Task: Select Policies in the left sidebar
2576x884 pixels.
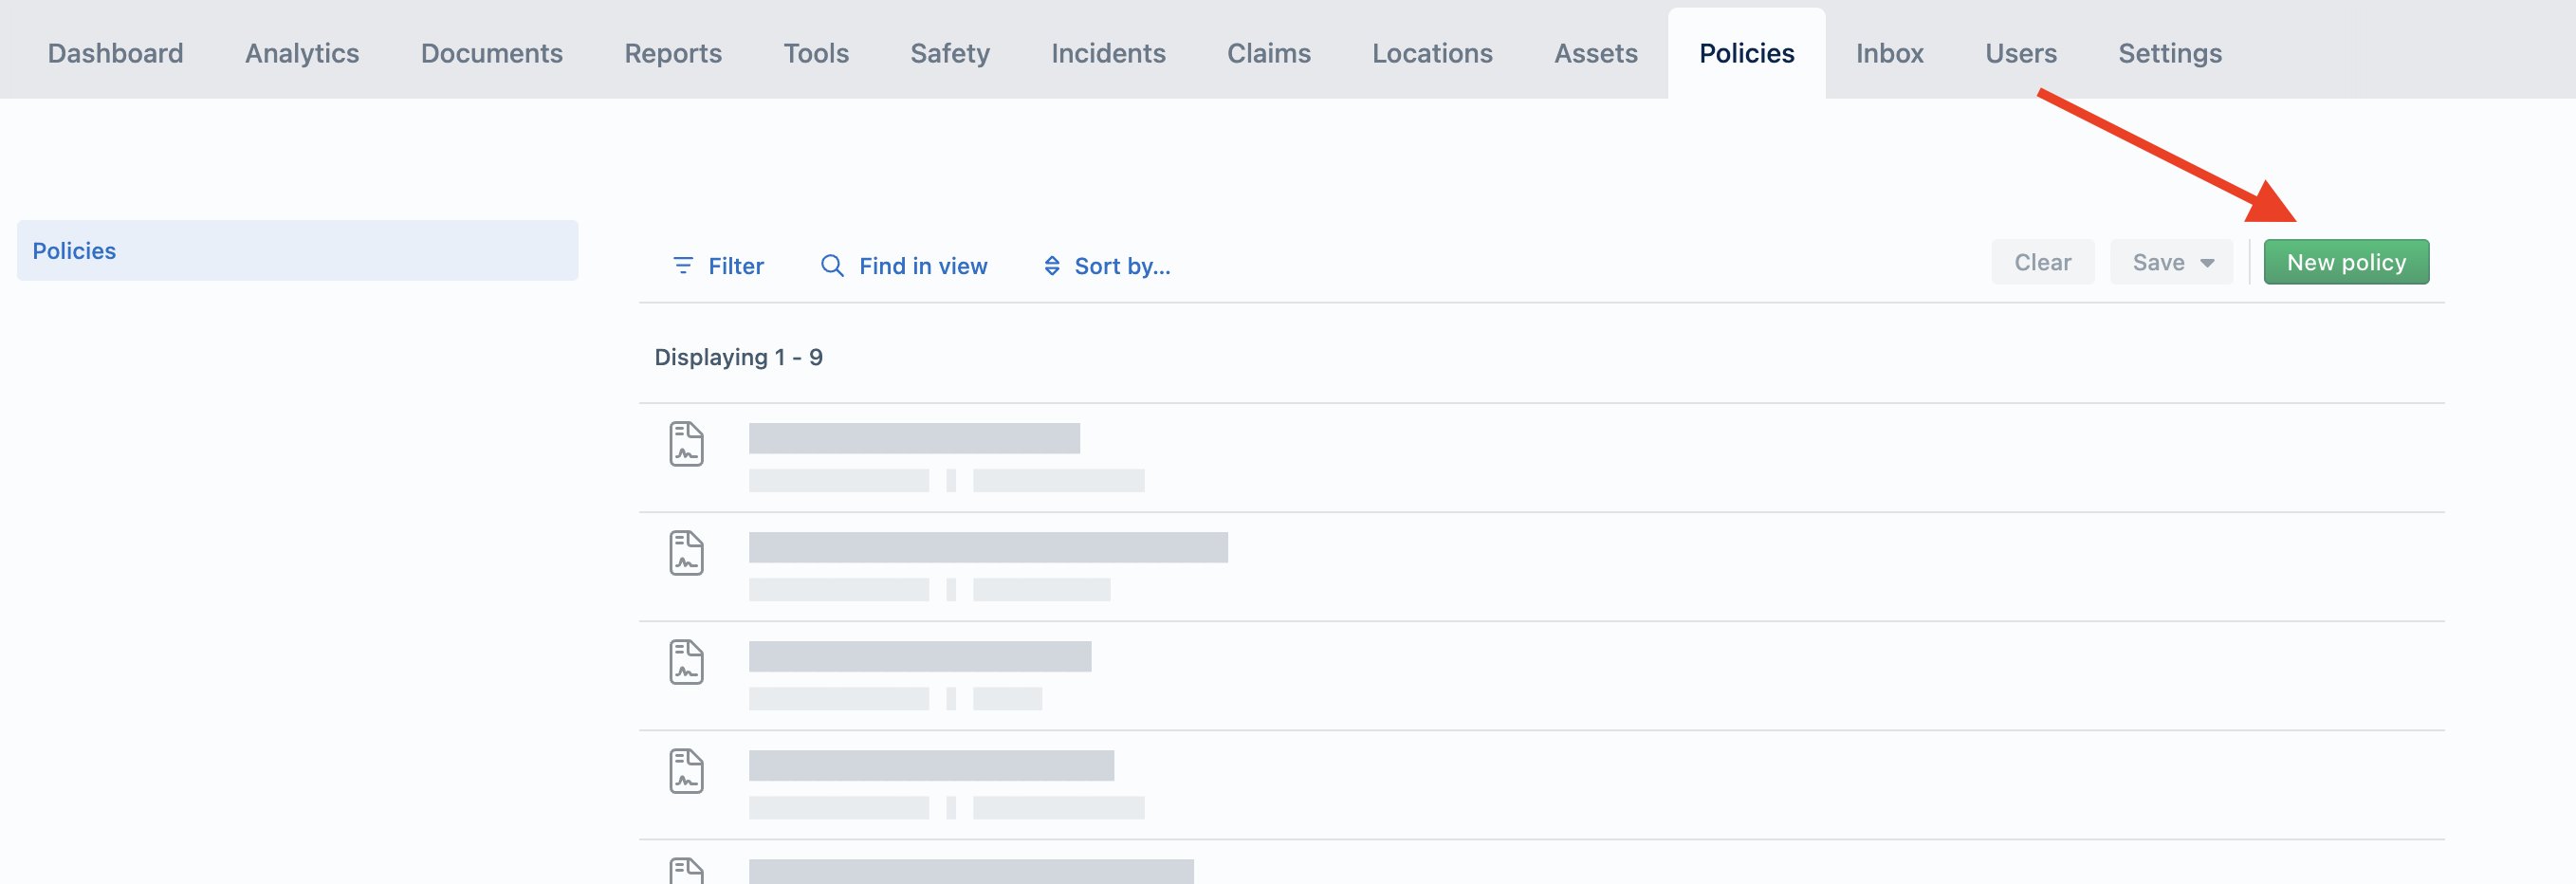Action: 297,250
